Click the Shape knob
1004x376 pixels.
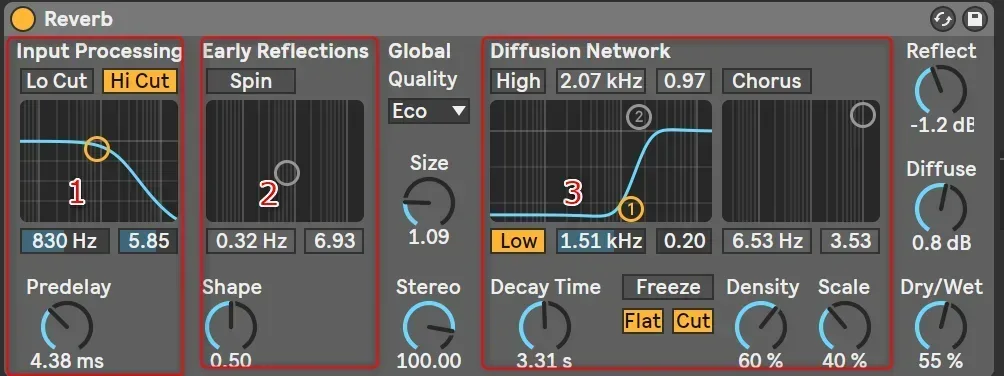pos(231,327)
